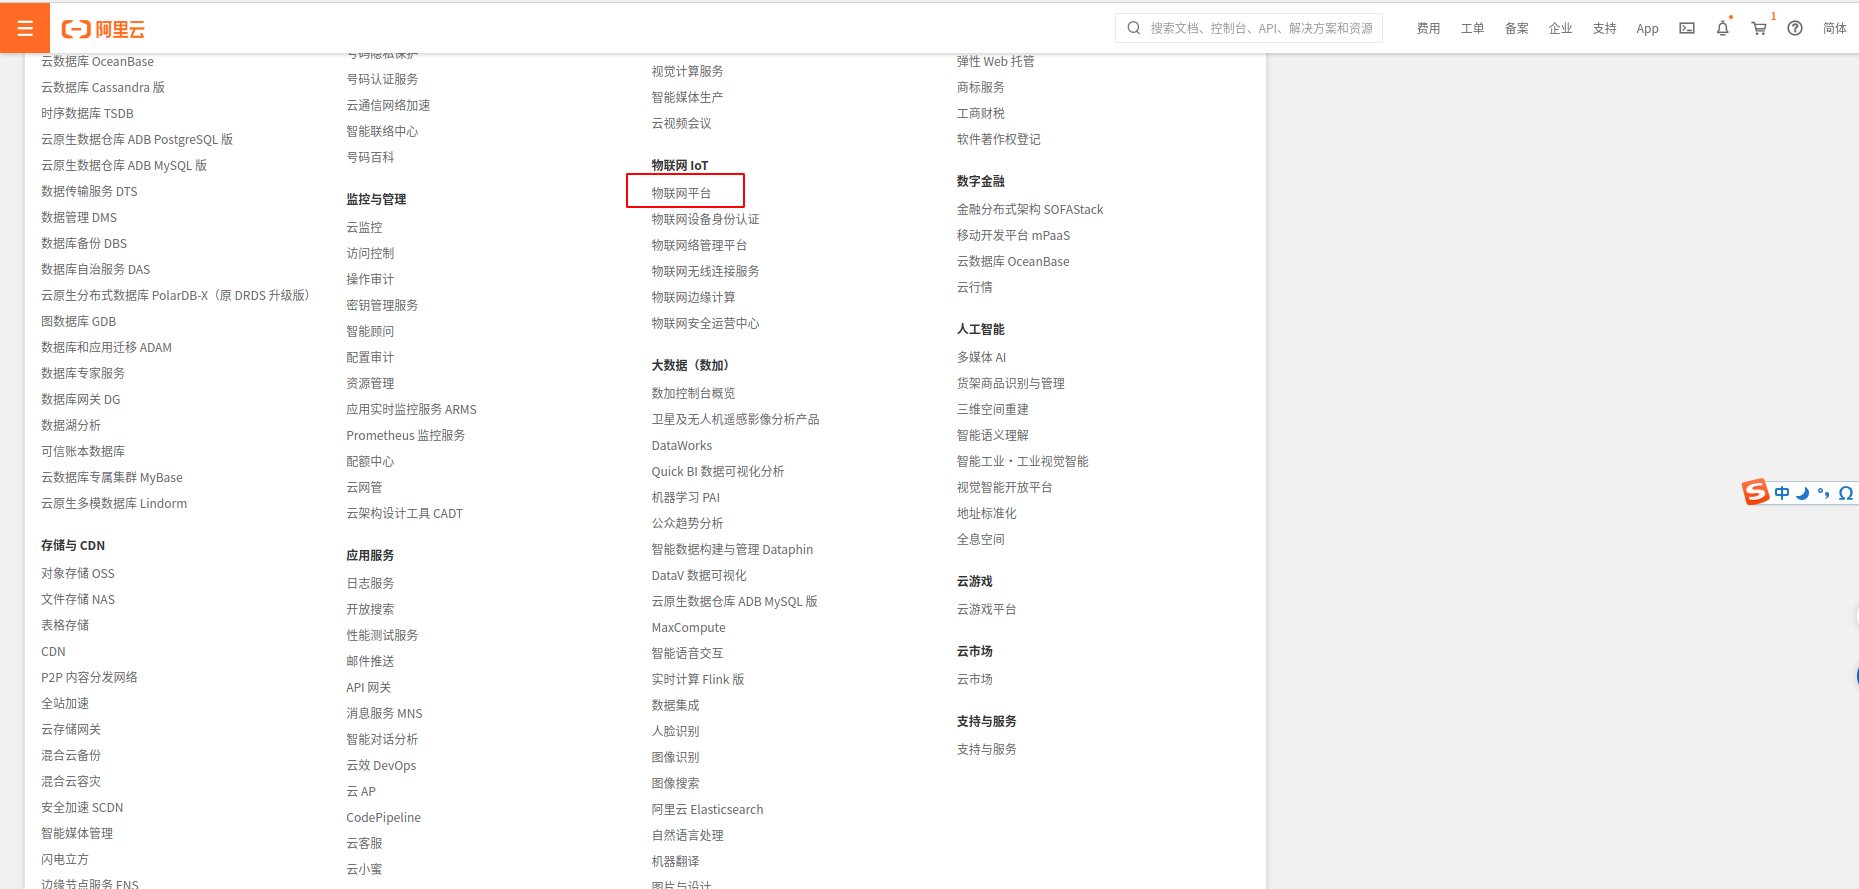Click the Sogou input method S logo
The width and height of the screenshot is (1859, 889).
(x=1755, y=492)
